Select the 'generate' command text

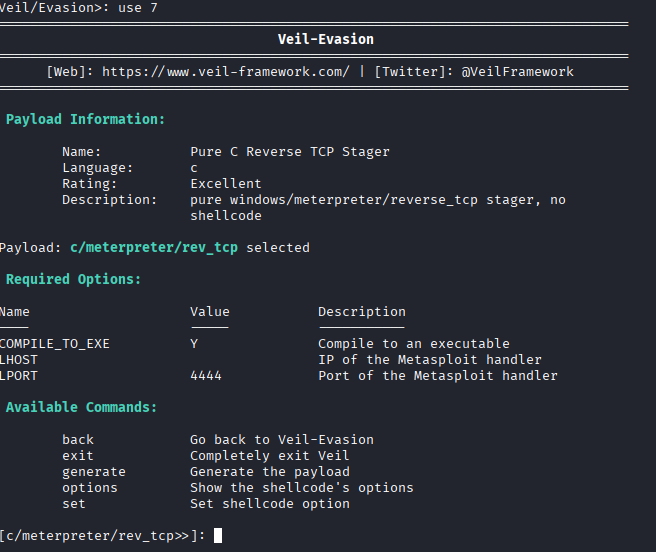click(94, 472)
